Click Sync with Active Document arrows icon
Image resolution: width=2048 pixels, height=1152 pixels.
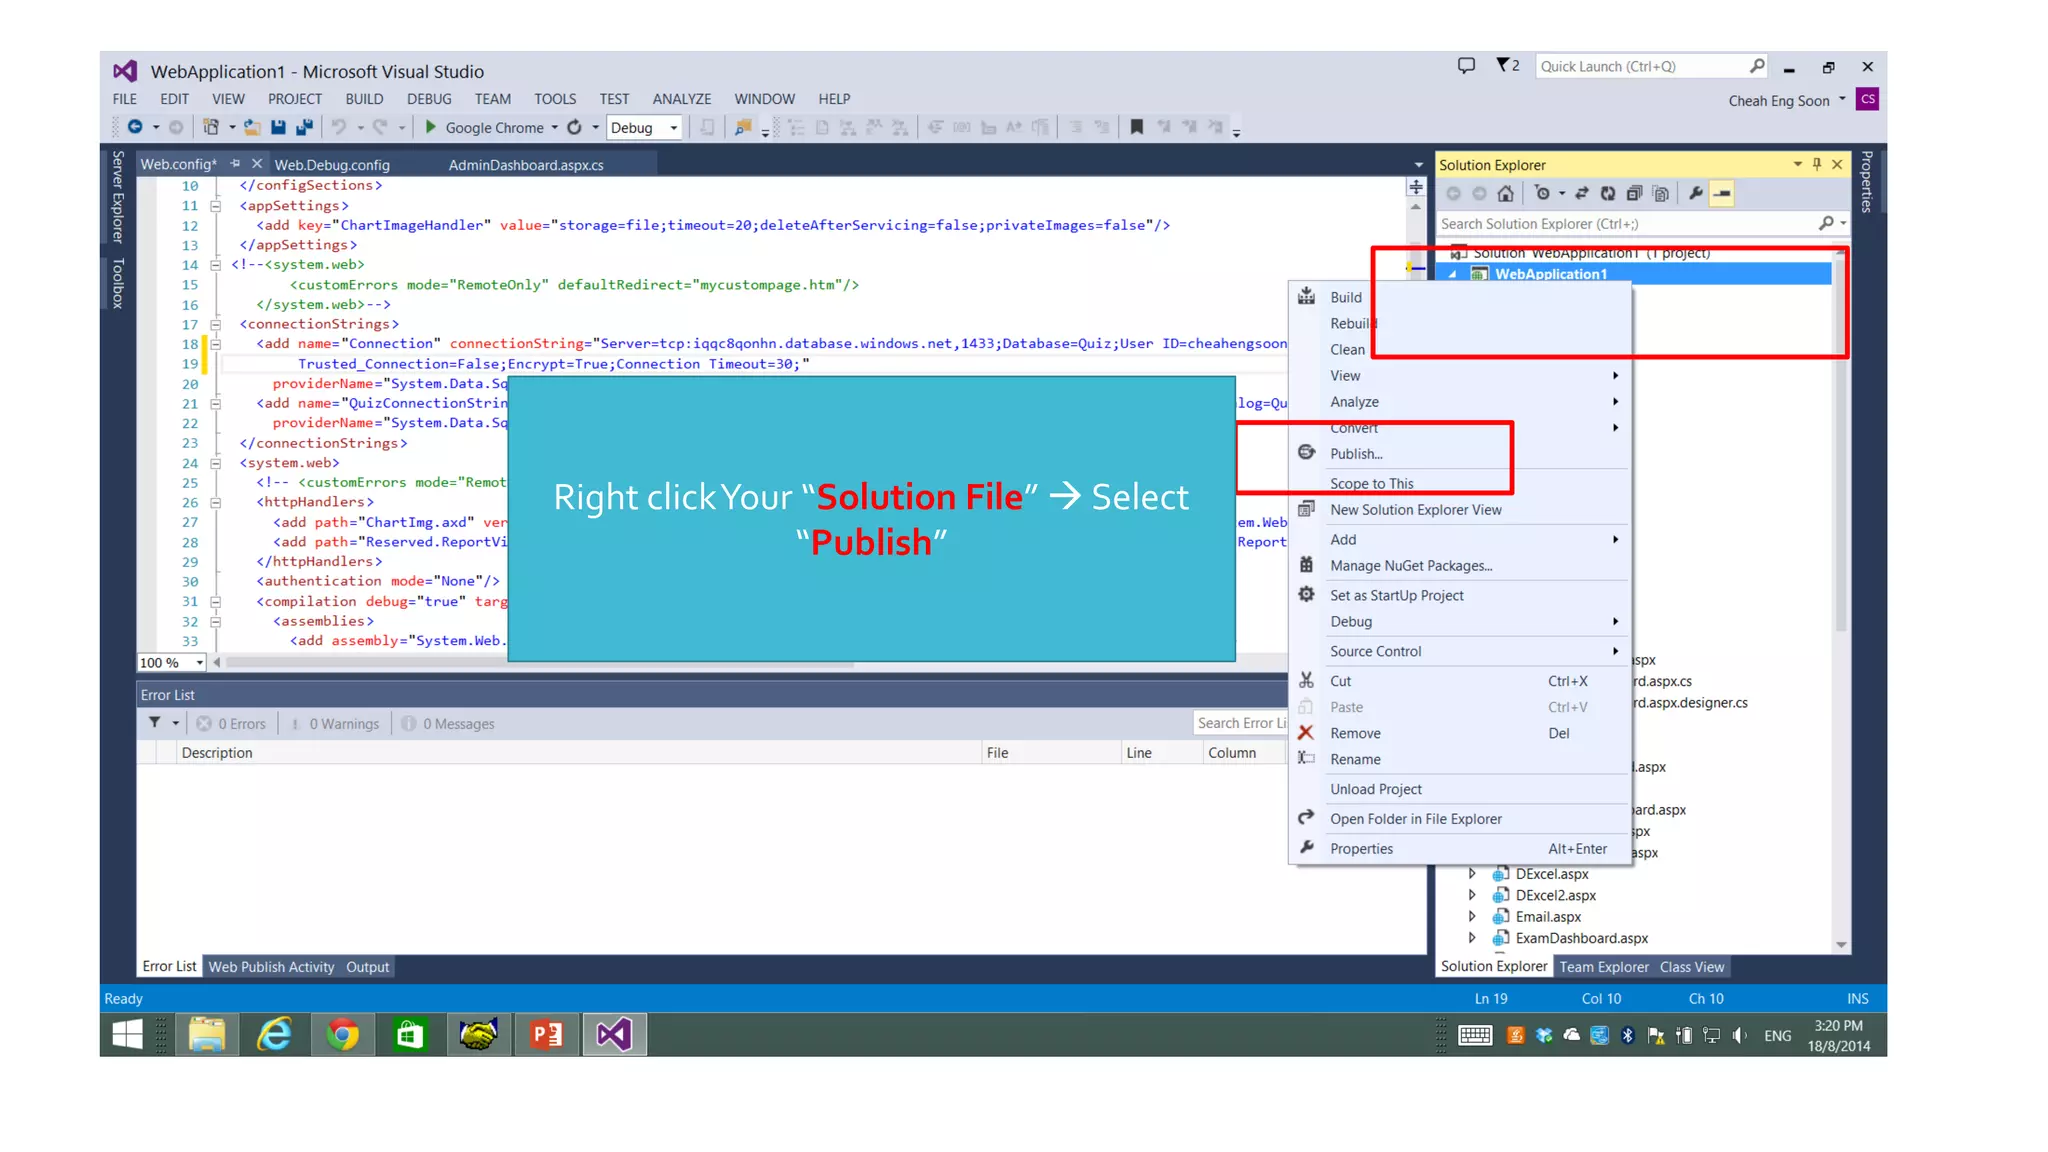1582,193
